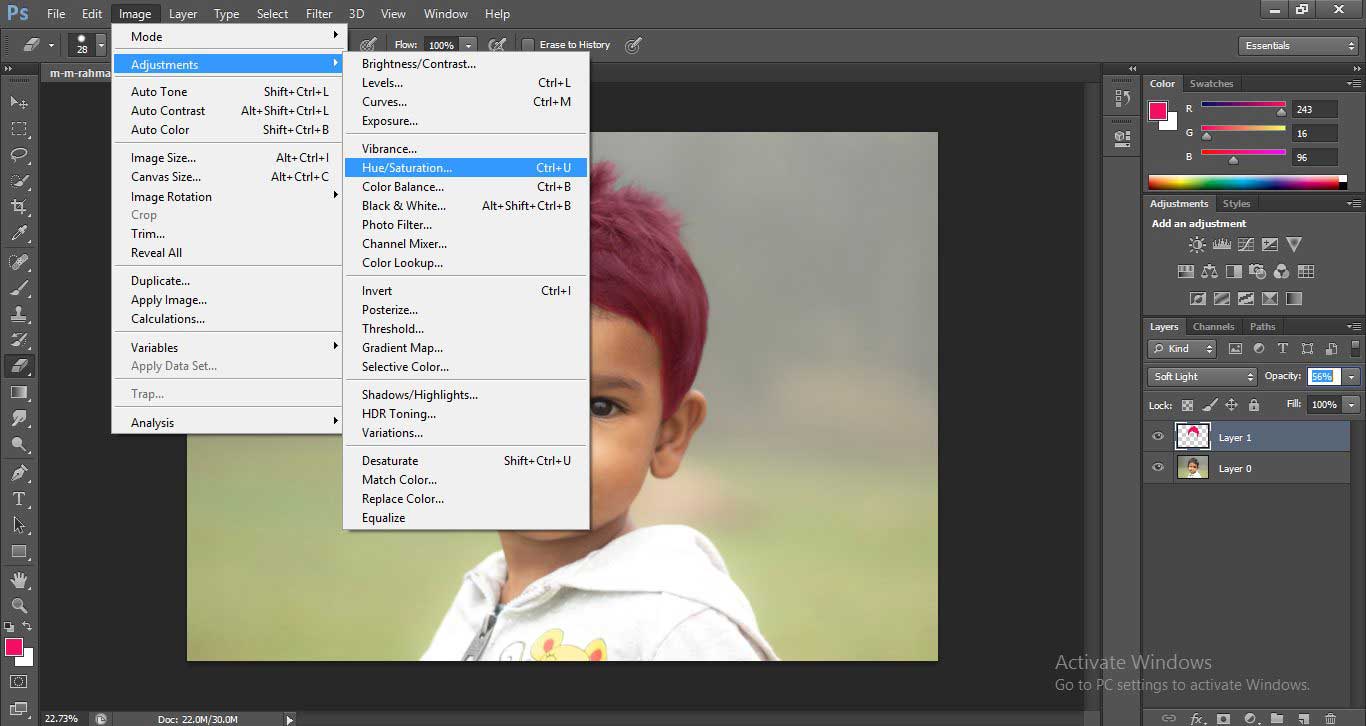Screen dimensions: 1366x726
Task: Select the Zoom tool
Action: 18,604
